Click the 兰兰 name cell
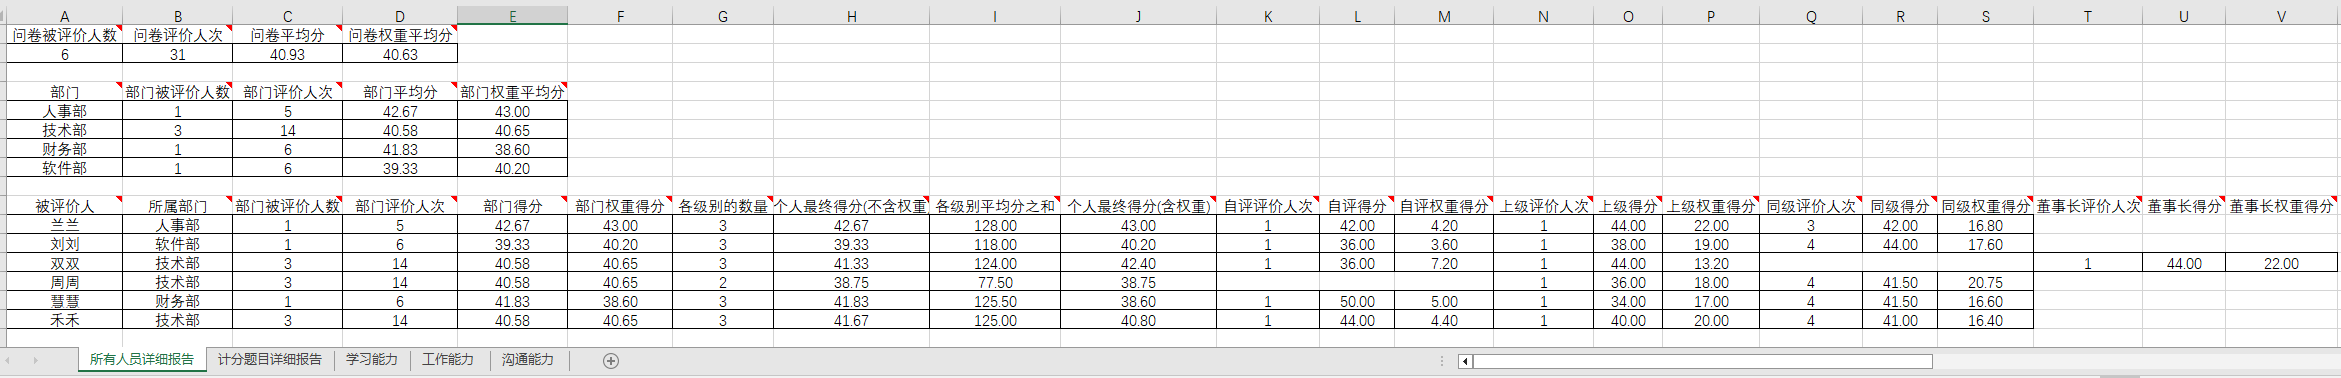Image resolution: width=2341 pixels, height=378 pixels. point(65,225)
